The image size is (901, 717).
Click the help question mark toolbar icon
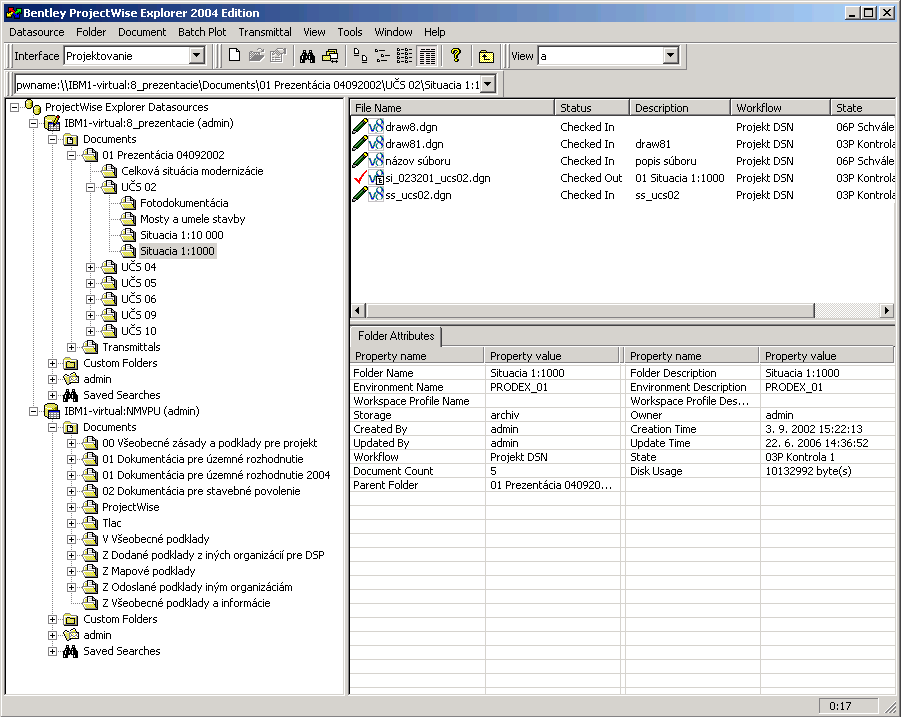point(456,56)
